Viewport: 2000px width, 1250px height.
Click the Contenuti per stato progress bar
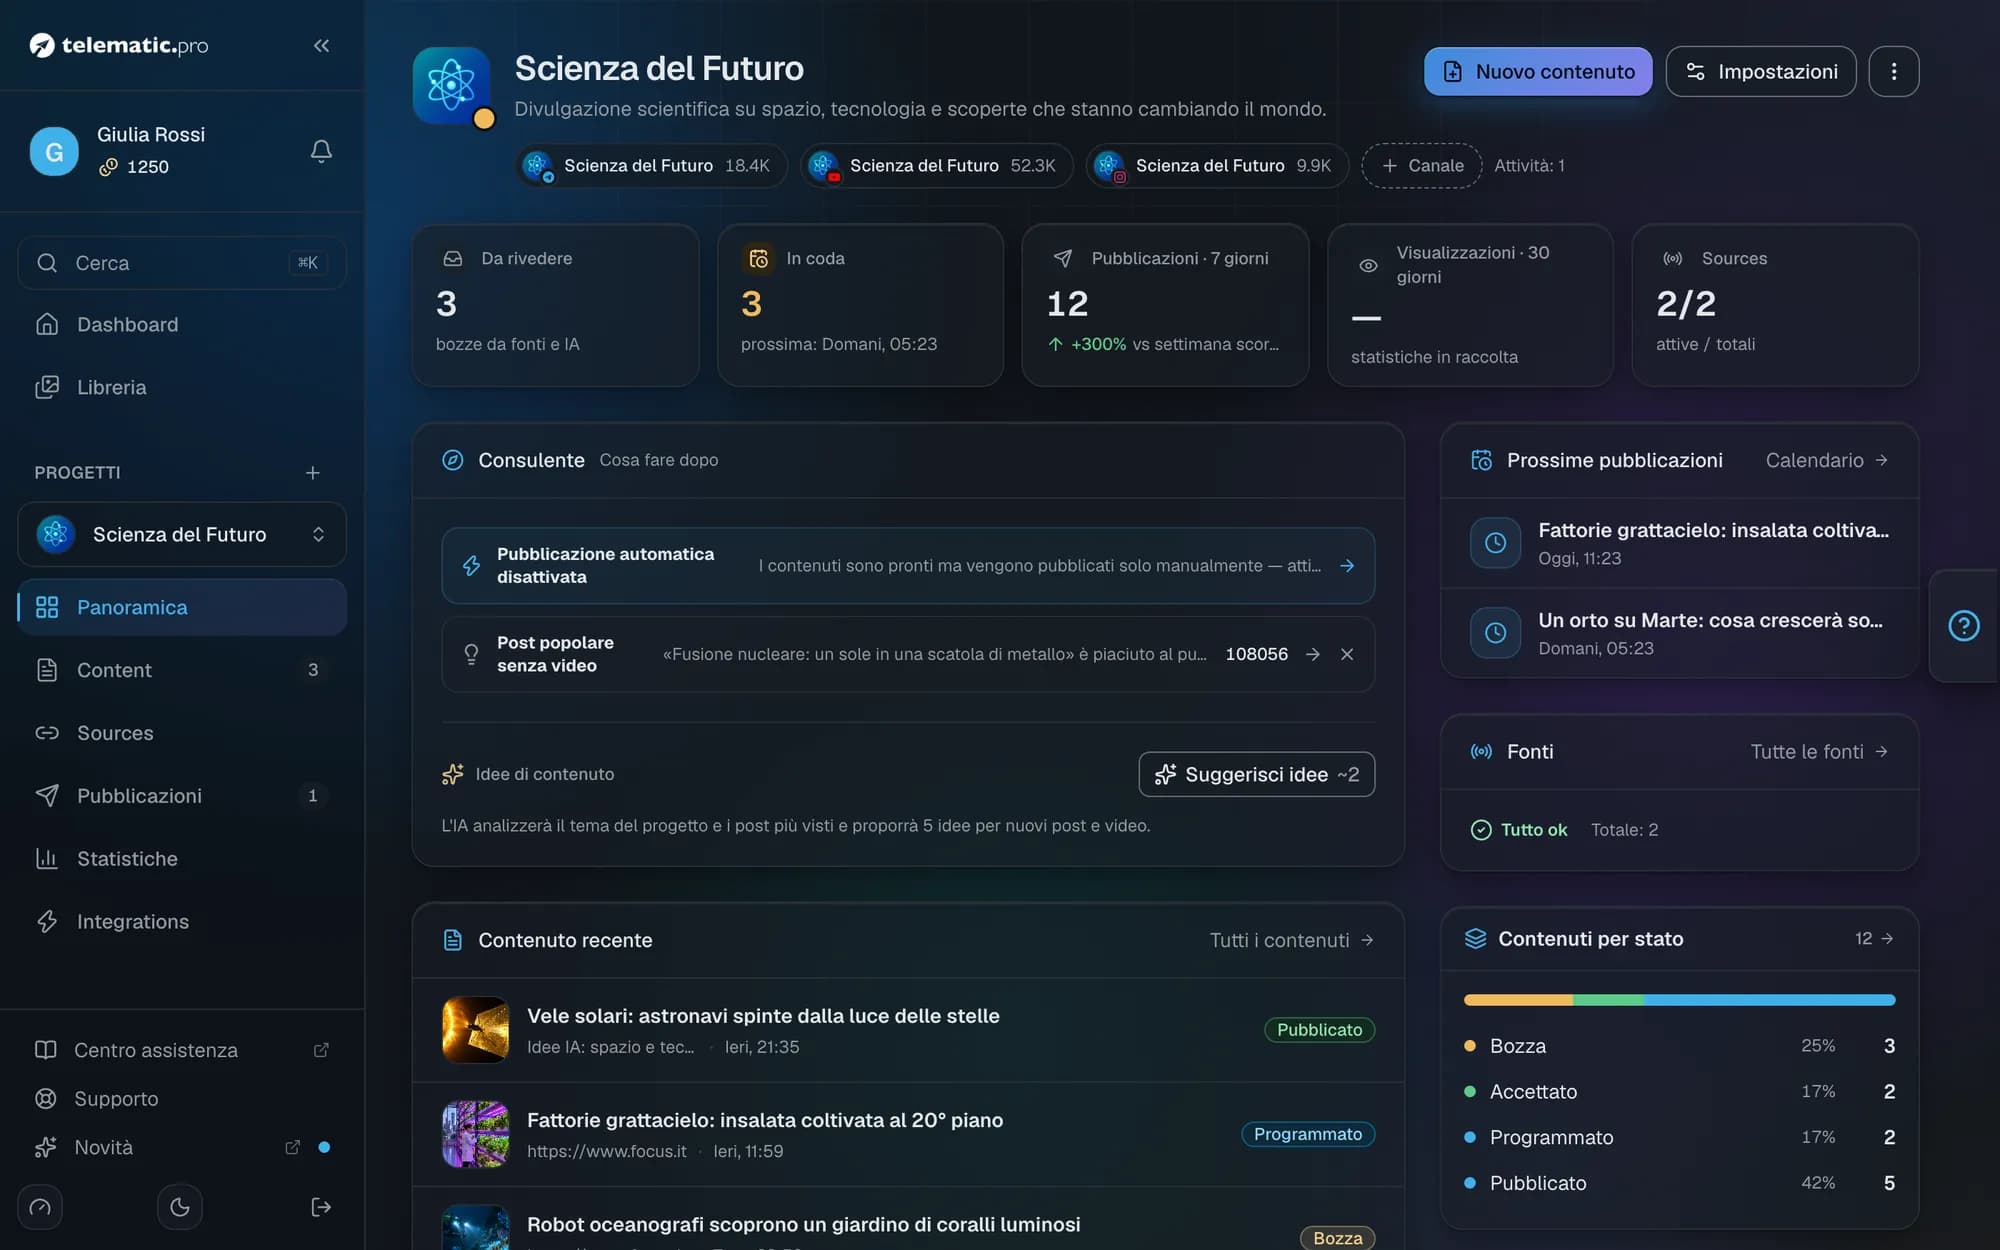click(x=1679, y=1000)
